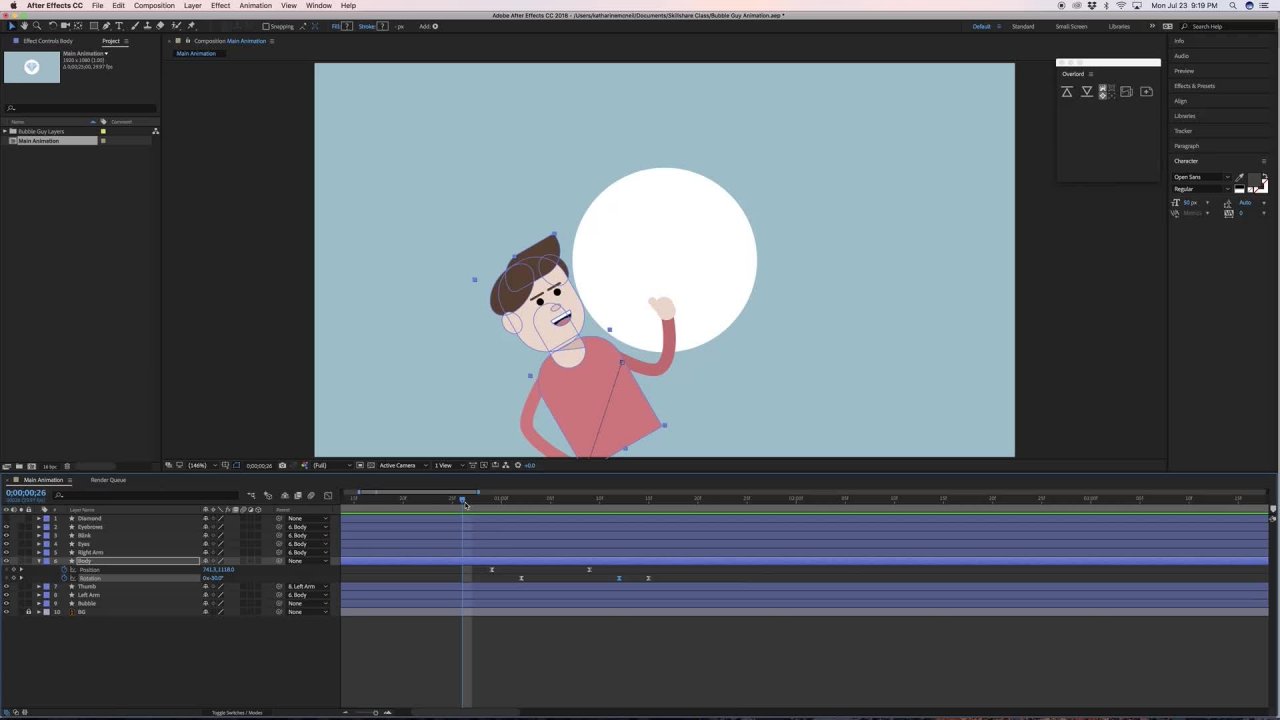Open the Thumb layer parent dropdown
1280x720 pixels.
pyautogui.click(x=306, y=587)
